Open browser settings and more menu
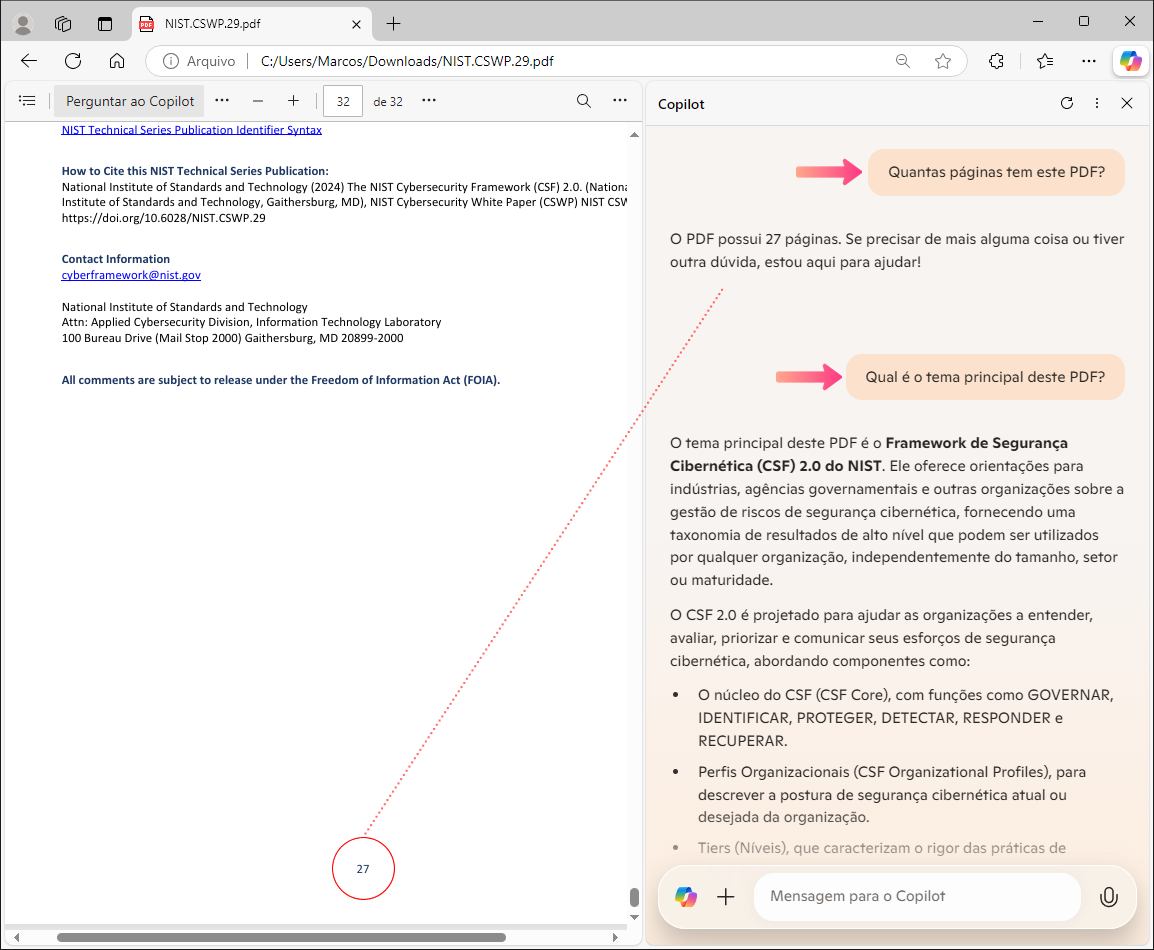 [1089, 61]
